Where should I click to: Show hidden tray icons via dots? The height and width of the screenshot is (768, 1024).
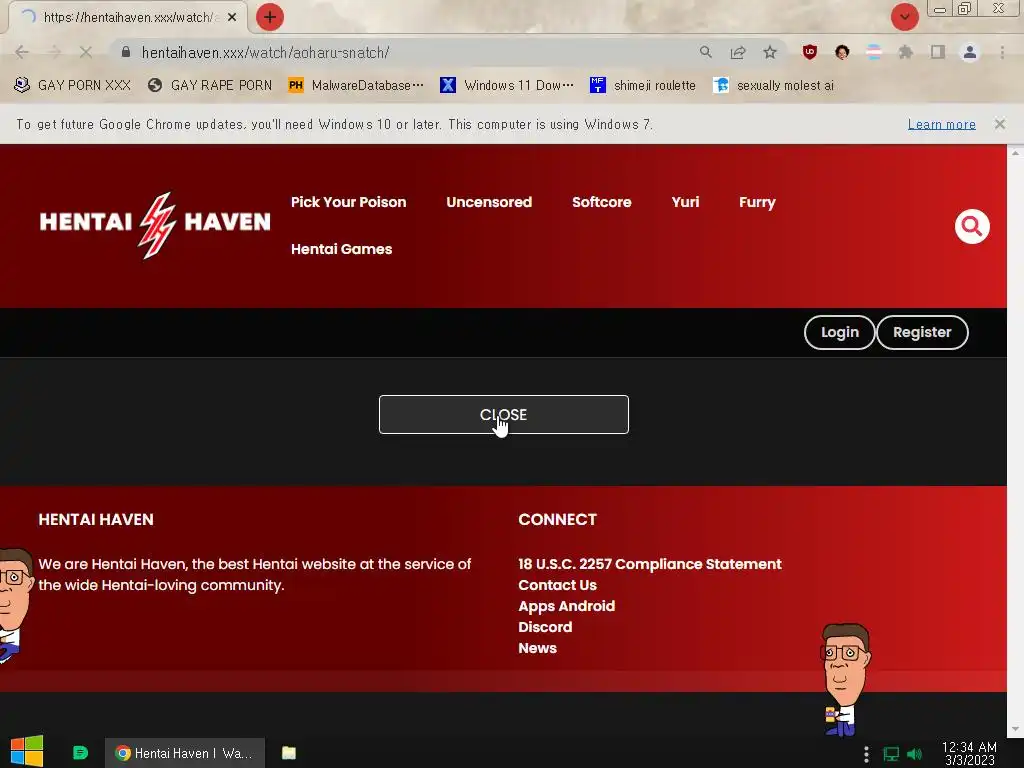click(866, 754)
